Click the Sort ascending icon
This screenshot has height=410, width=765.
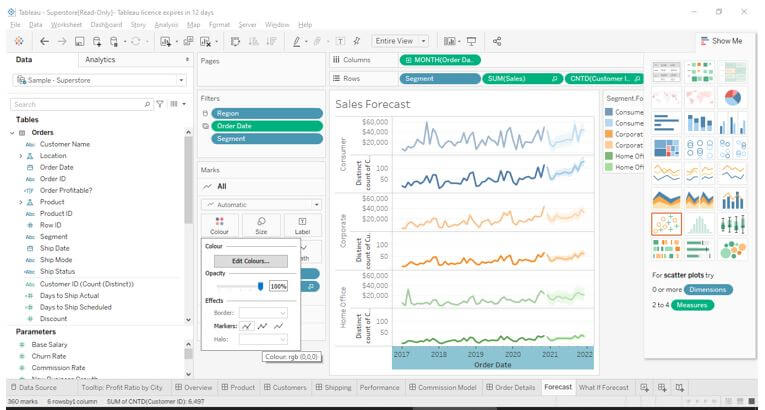(253, 41)
